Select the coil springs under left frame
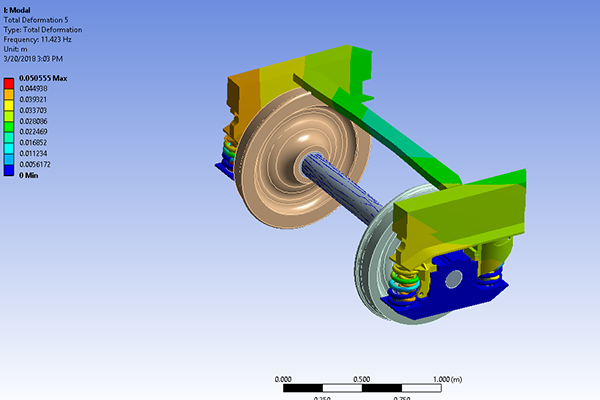The height and width of the screenshot is (400, 600). point(230,153)
